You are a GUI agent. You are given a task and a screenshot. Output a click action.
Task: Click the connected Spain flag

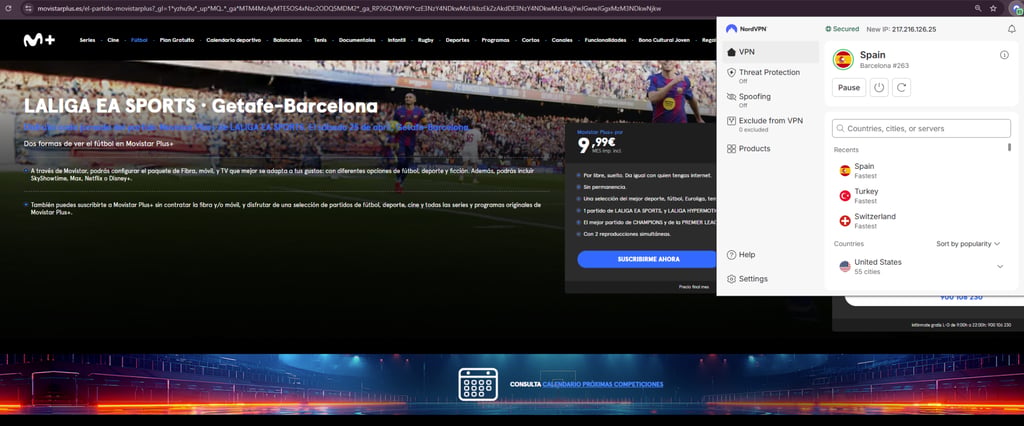[x=843, y=59]
